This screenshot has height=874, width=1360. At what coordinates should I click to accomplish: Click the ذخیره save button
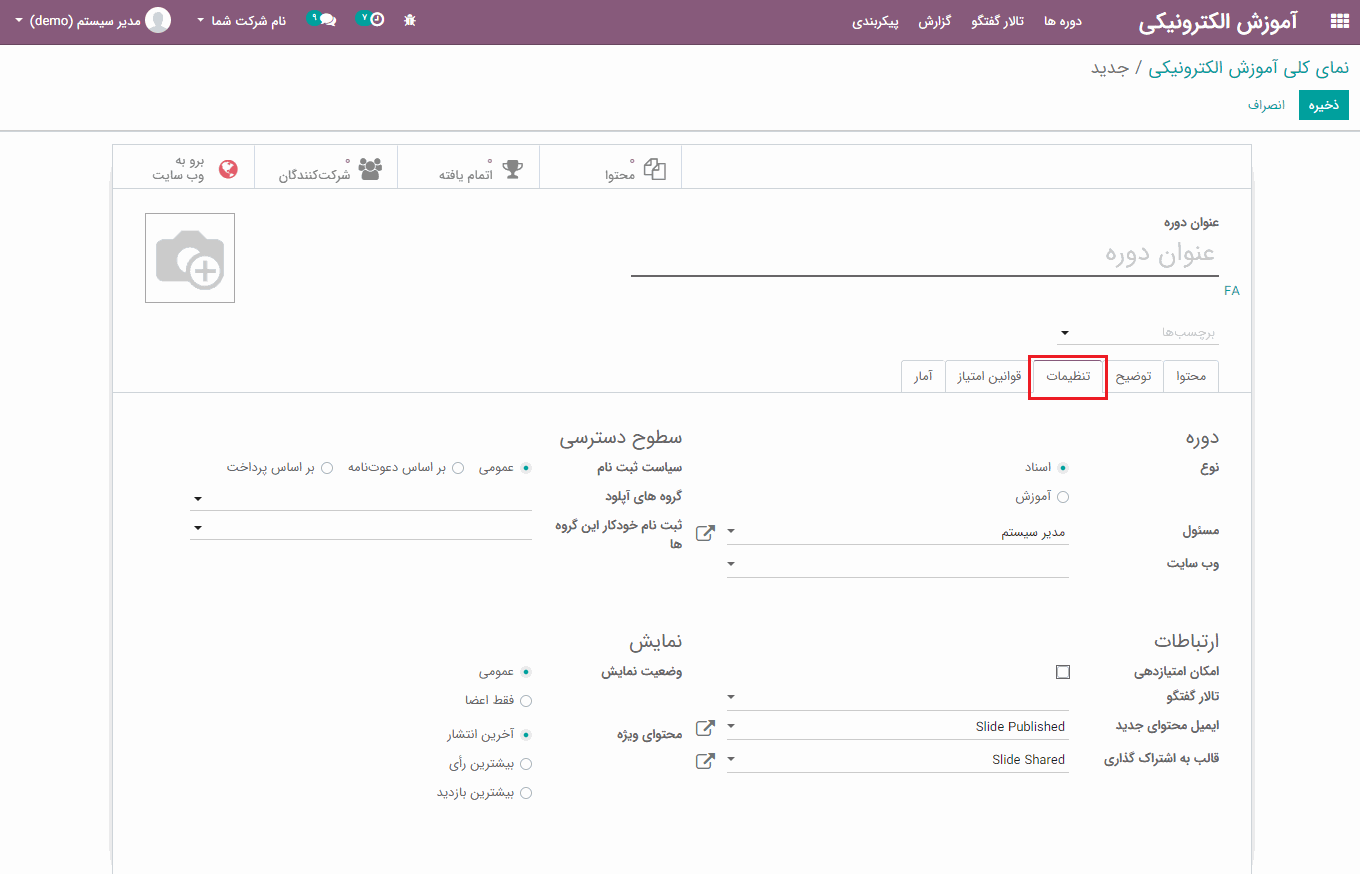click(1323, 105)
